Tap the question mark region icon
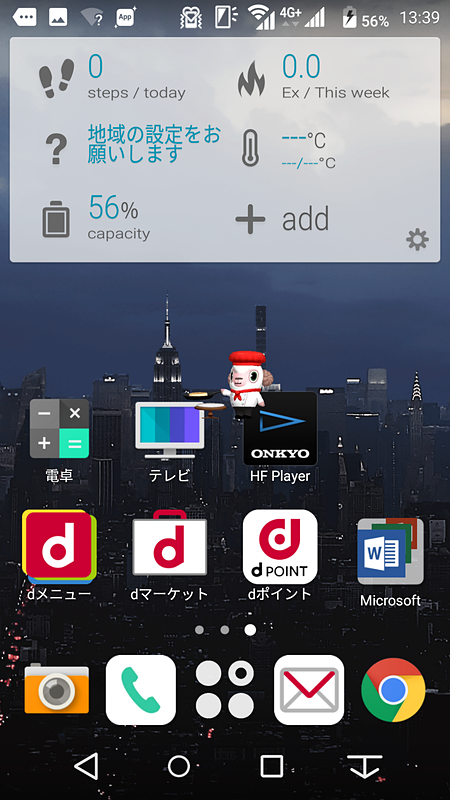Viewport: 450px width, 800px height. [x=56, y=147]
